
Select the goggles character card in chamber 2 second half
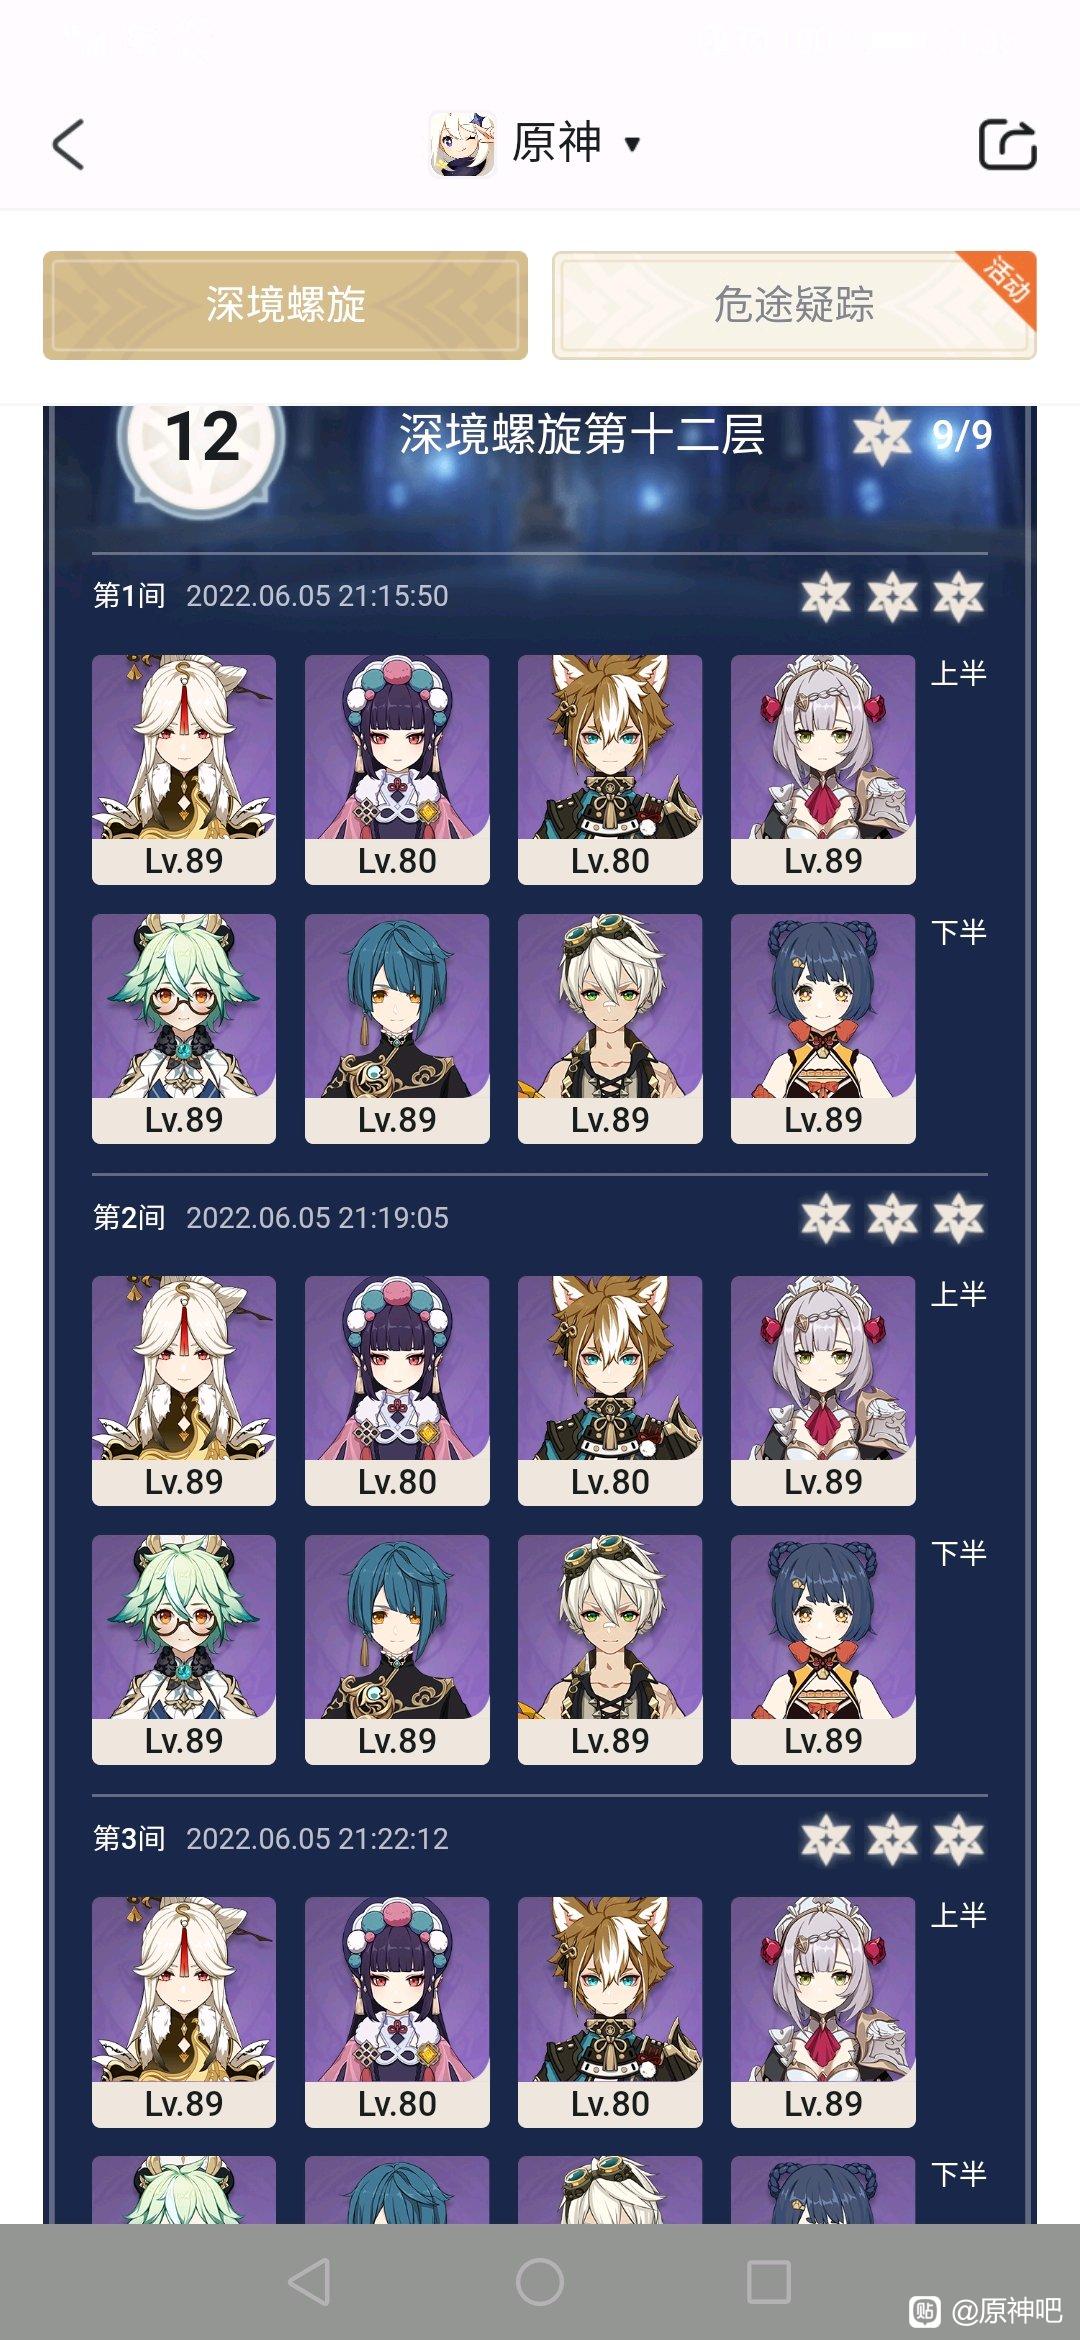click(610, 1649)
